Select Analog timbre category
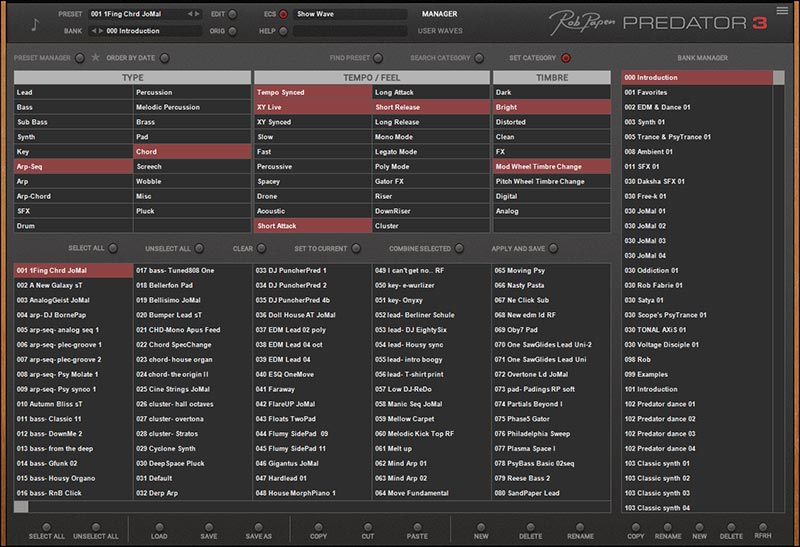Screen dimensions: 800x547 point(552,211)
